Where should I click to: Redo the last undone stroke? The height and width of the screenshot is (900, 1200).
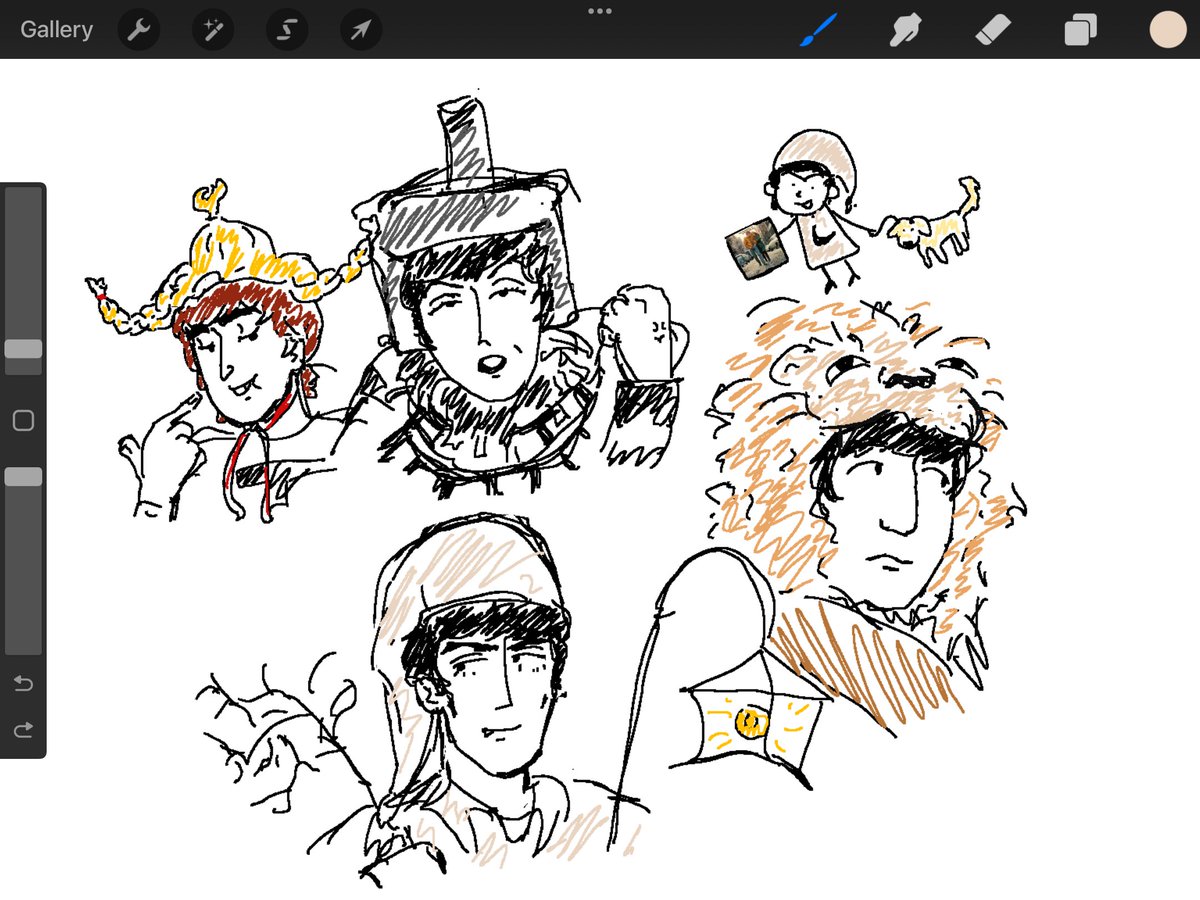tap(23, 731)
